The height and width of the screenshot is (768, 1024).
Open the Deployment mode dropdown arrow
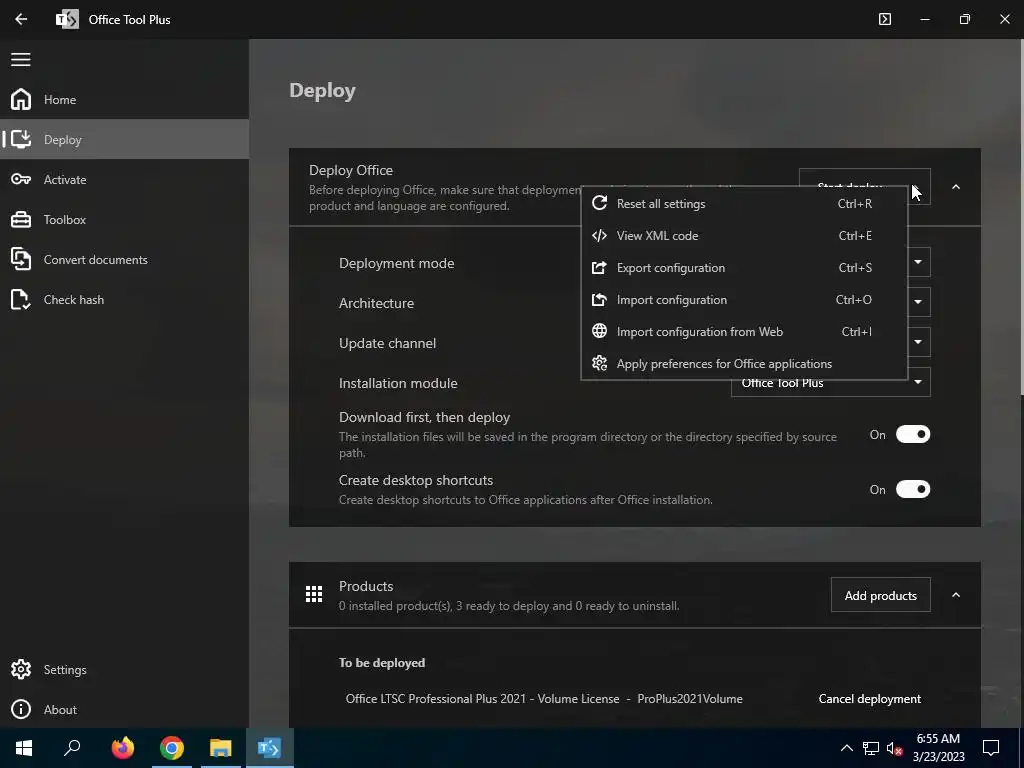[918, 262]
